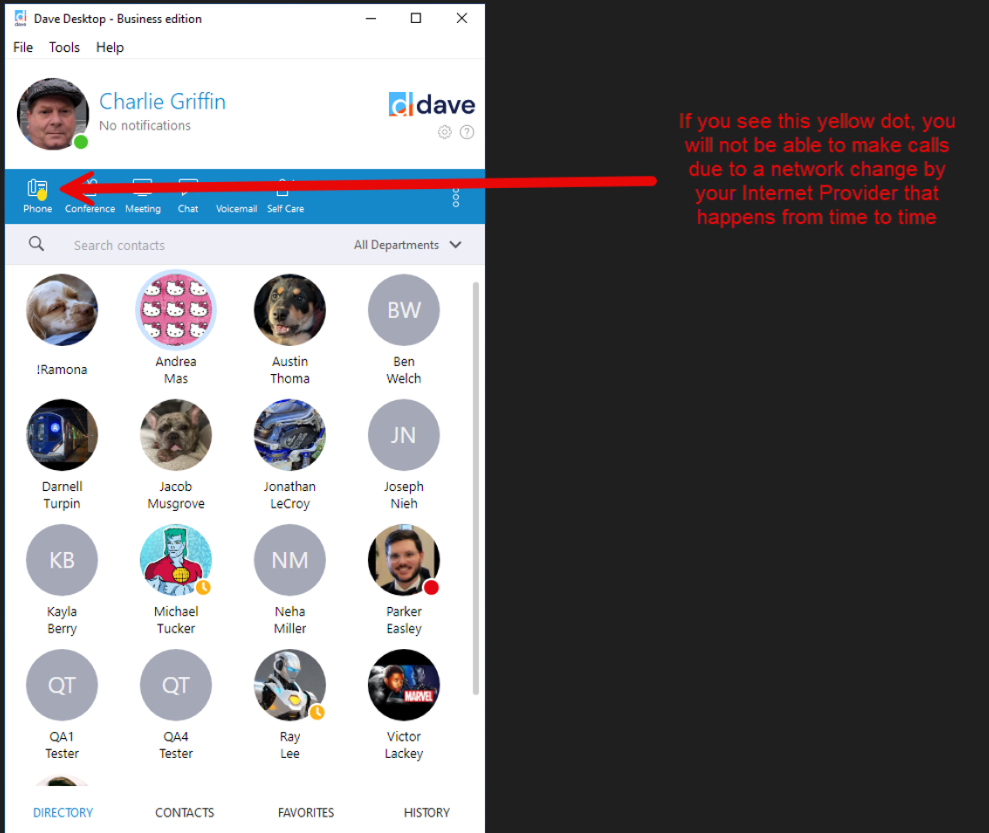Open the three-dot more options menu
Screen dimensions: 989x833
[455, 198]
